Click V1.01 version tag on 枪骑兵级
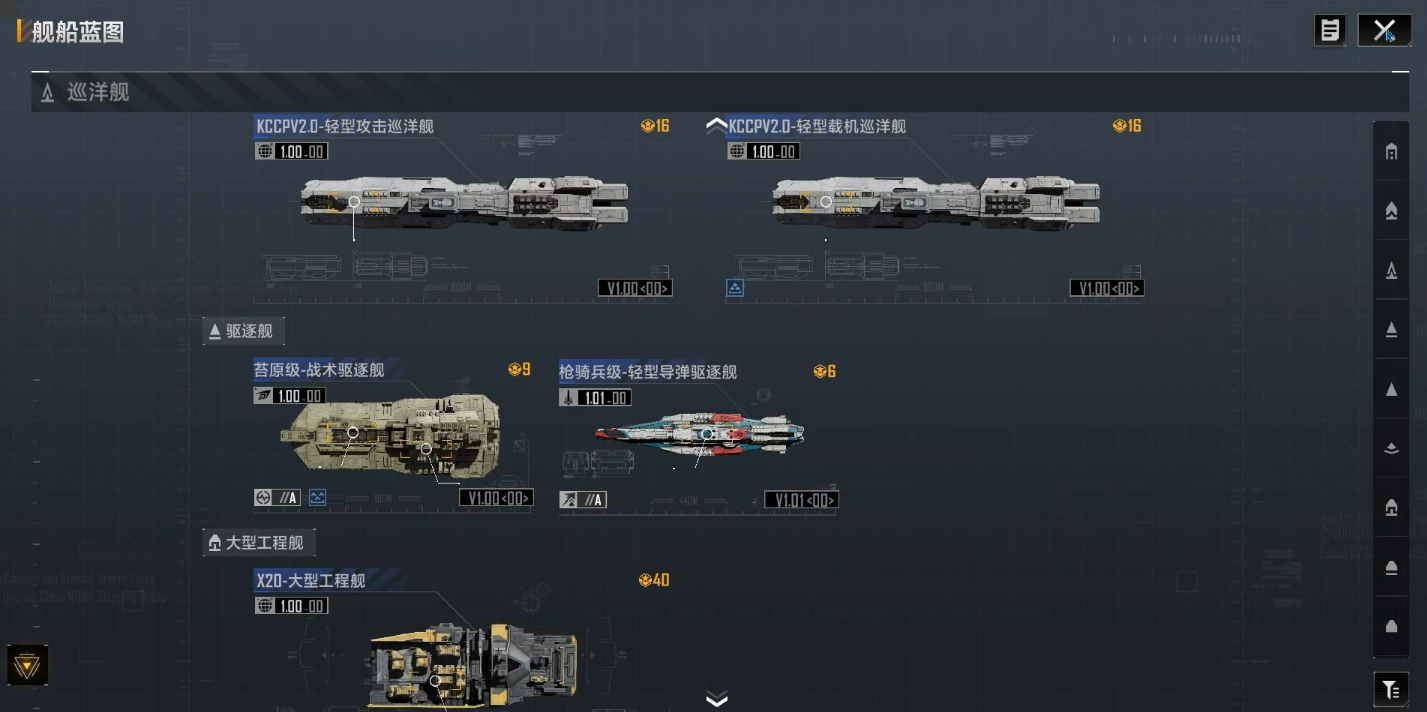This screenshot has width=1427, height=712. point(801,500)
